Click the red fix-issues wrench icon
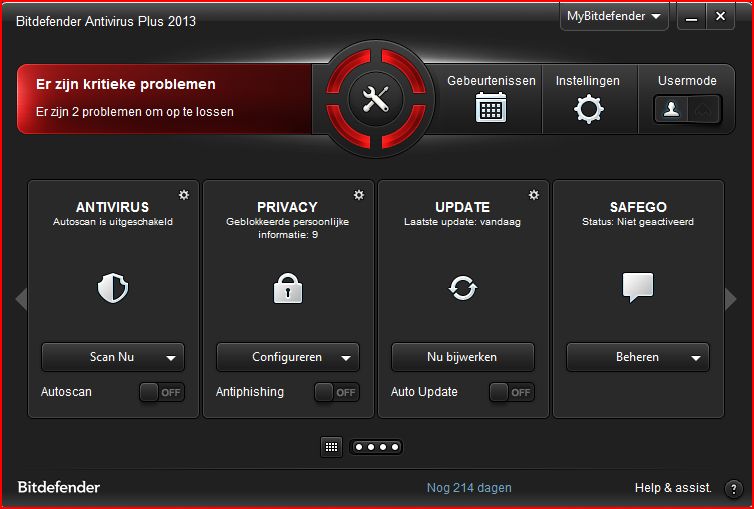The height and width of the screenshot is (509, 754). (376, 99)
